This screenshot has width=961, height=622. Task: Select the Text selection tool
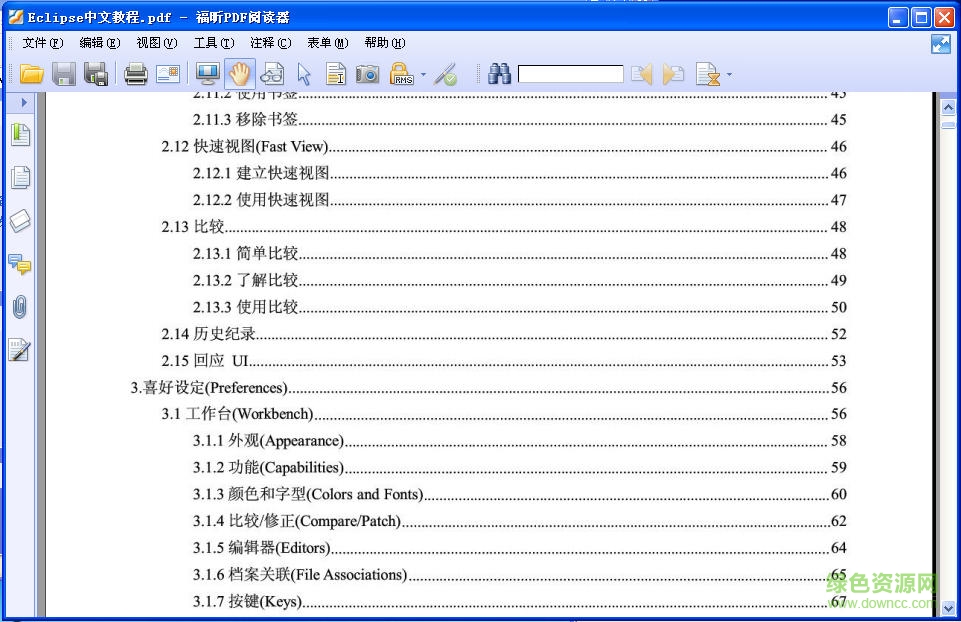click(336, 73)
